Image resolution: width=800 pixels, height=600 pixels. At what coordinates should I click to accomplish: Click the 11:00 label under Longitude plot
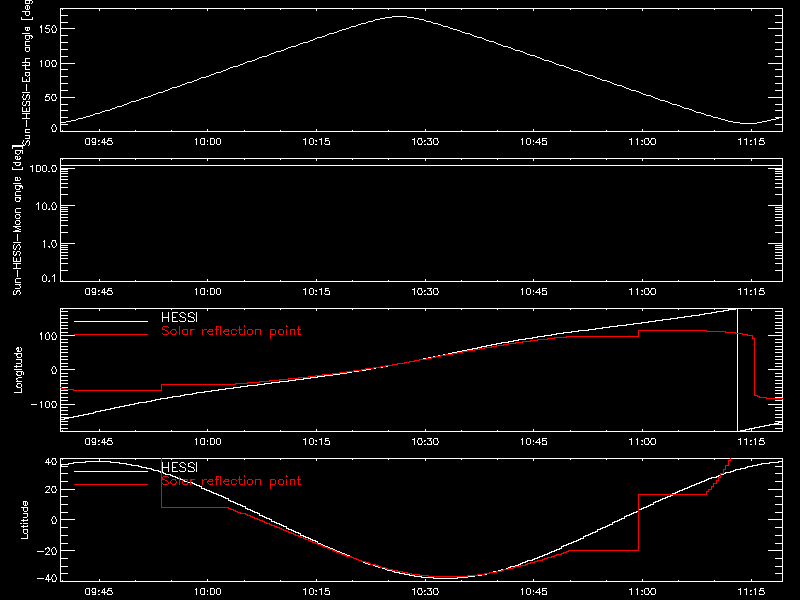pos(642,442)
